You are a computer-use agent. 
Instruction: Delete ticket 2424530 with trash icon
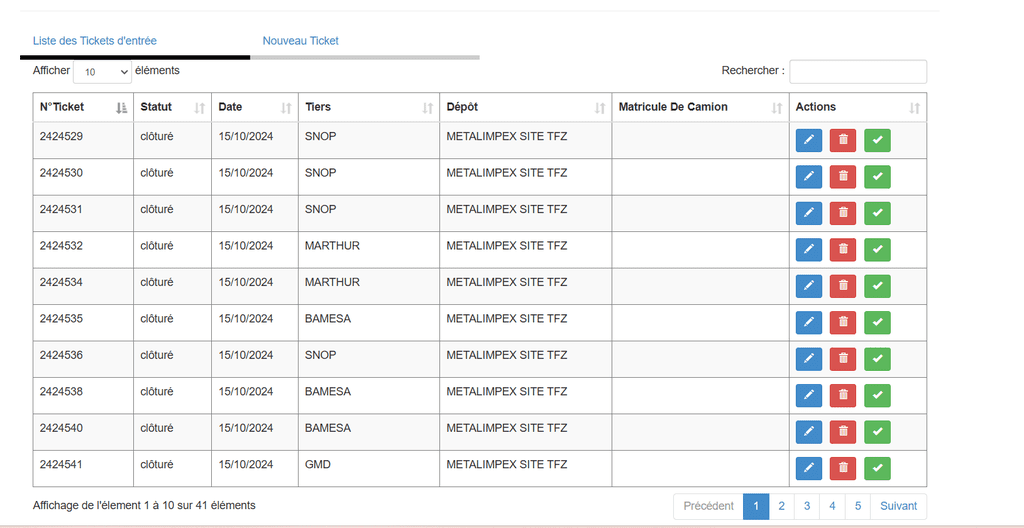point(843,177)
